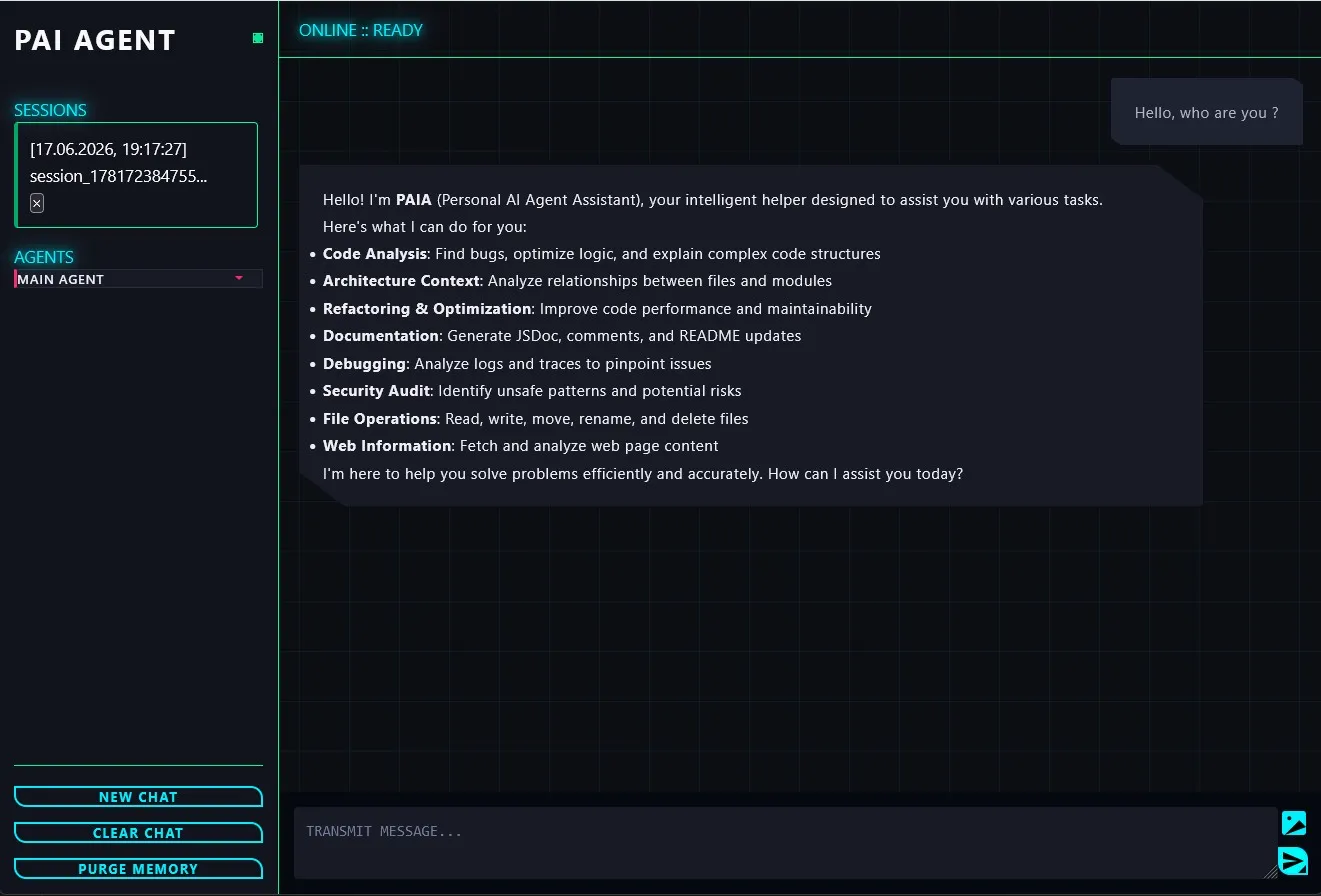
Task: Click 'How can I assist you today?' sentence
Action: click(865, 474)
